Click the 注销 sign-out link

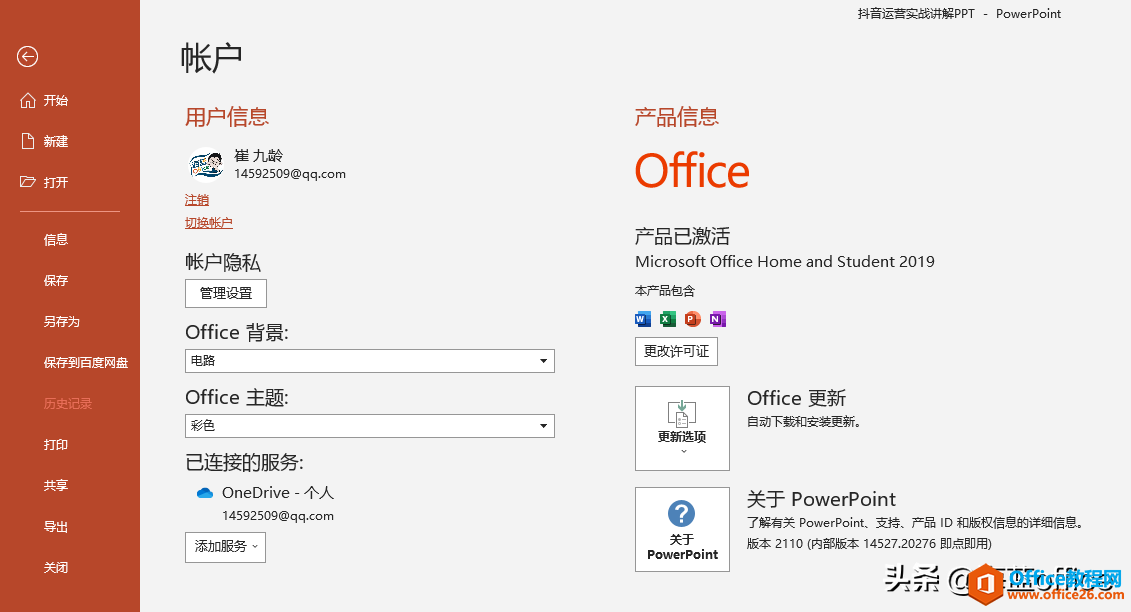197,199
